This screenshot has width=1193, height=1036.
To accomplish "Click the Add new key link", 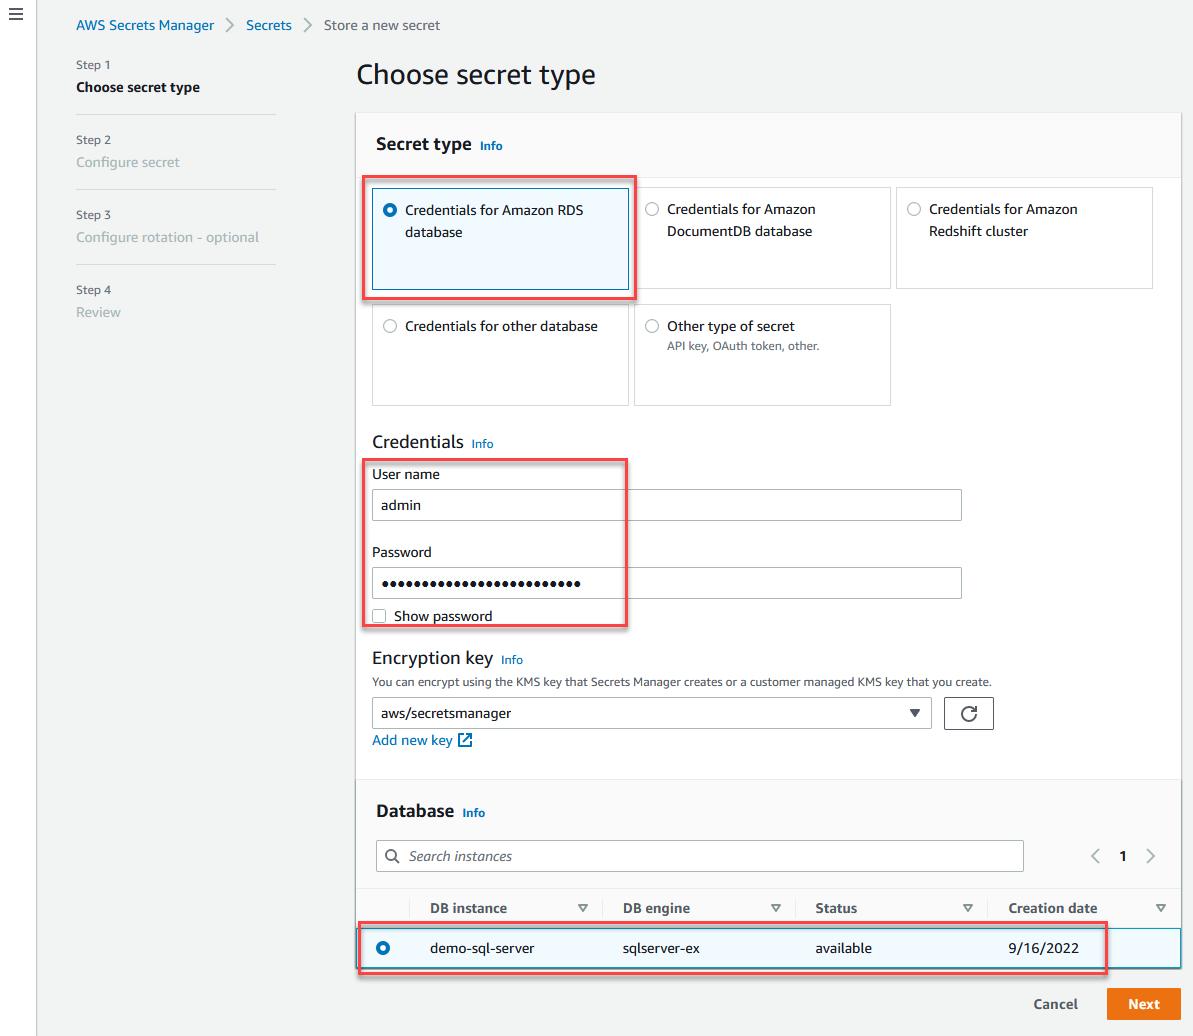I will (412, 740).
